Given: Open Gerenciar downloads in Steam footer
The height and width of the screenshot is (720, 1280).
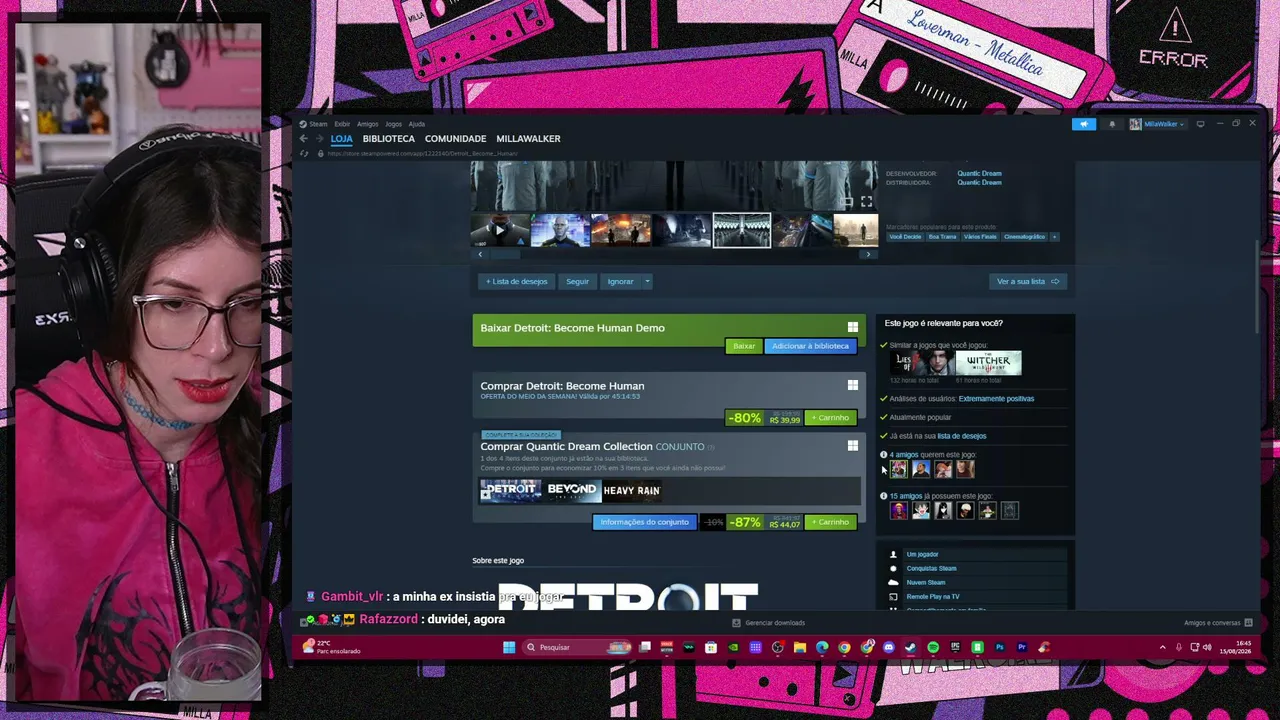Looking at the screenshot, I should coord(768,623).
